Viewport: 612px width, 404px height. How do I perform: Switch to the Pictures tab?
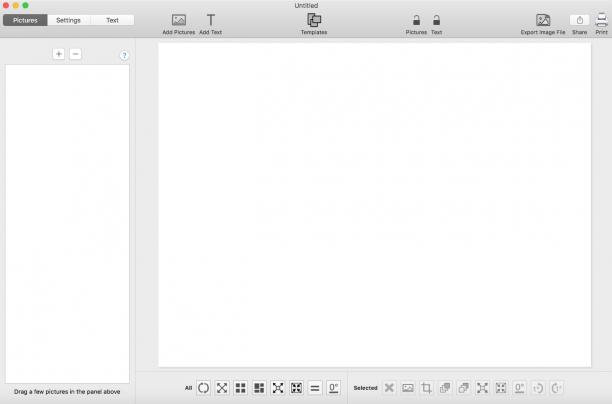(x=25, y=20)
